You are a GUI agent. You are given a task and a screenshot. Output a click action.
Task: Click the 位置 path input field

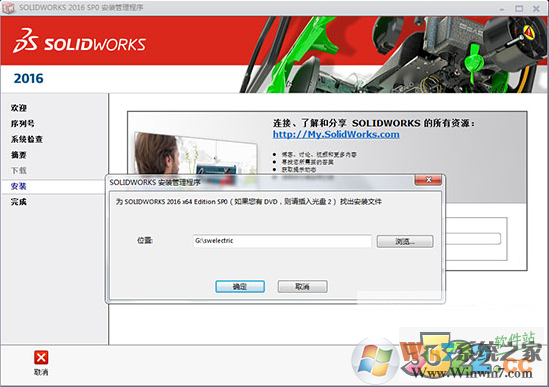coord(282,241)
